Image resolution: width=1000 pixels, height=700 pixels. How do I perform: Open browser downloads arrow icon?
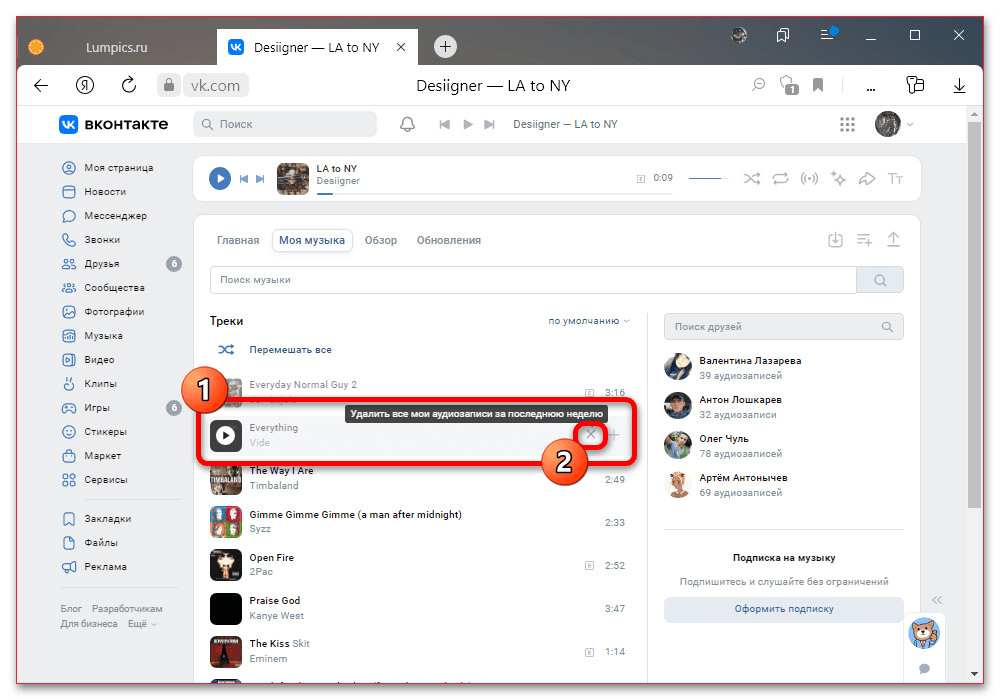tap(959, 85)
